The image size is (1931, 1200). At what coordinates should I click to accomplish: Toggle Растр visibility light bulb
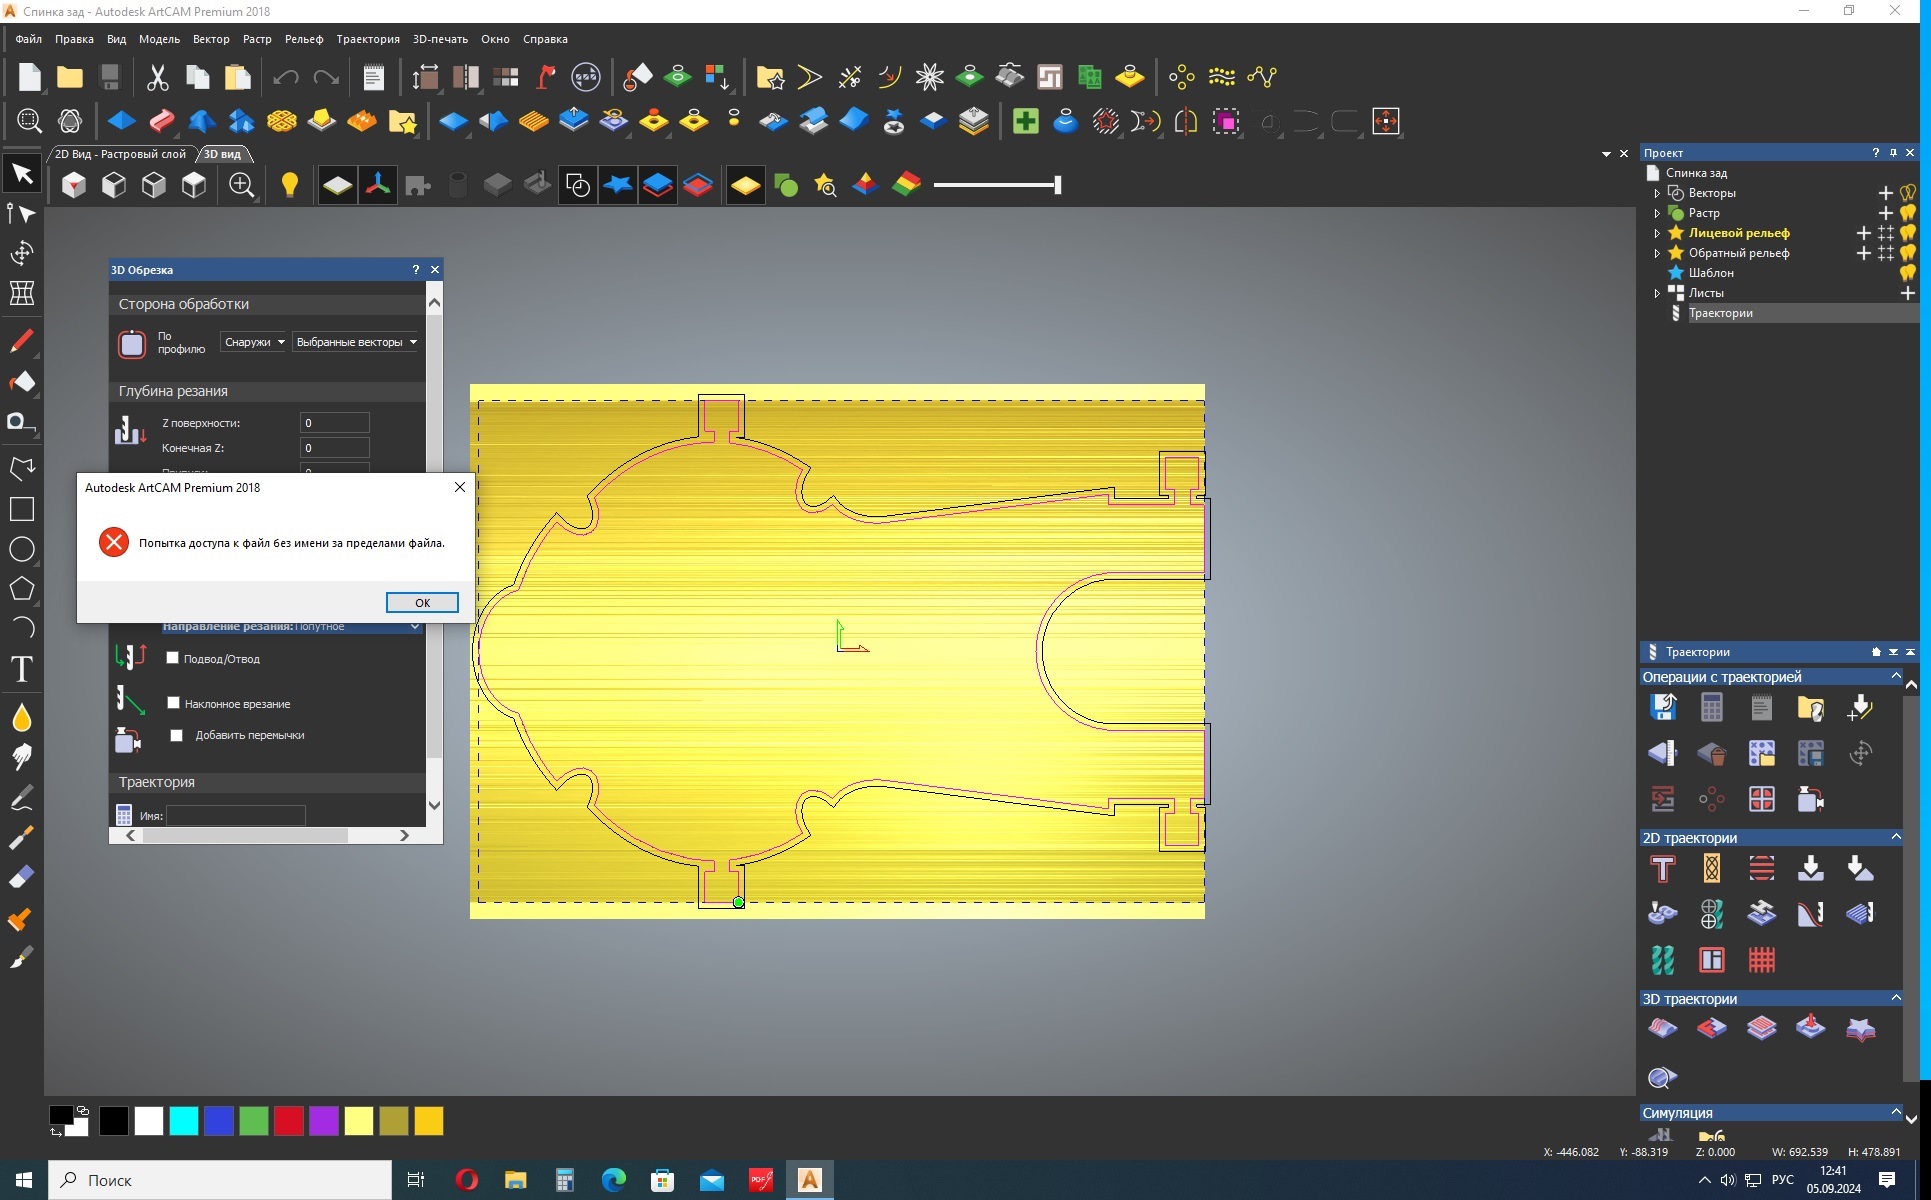1908,213
